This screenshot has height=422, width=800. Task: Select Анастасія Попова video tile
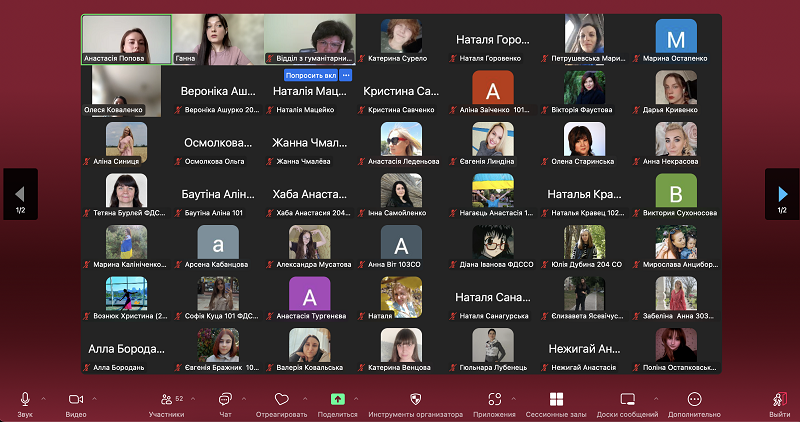tap(125, 39)
